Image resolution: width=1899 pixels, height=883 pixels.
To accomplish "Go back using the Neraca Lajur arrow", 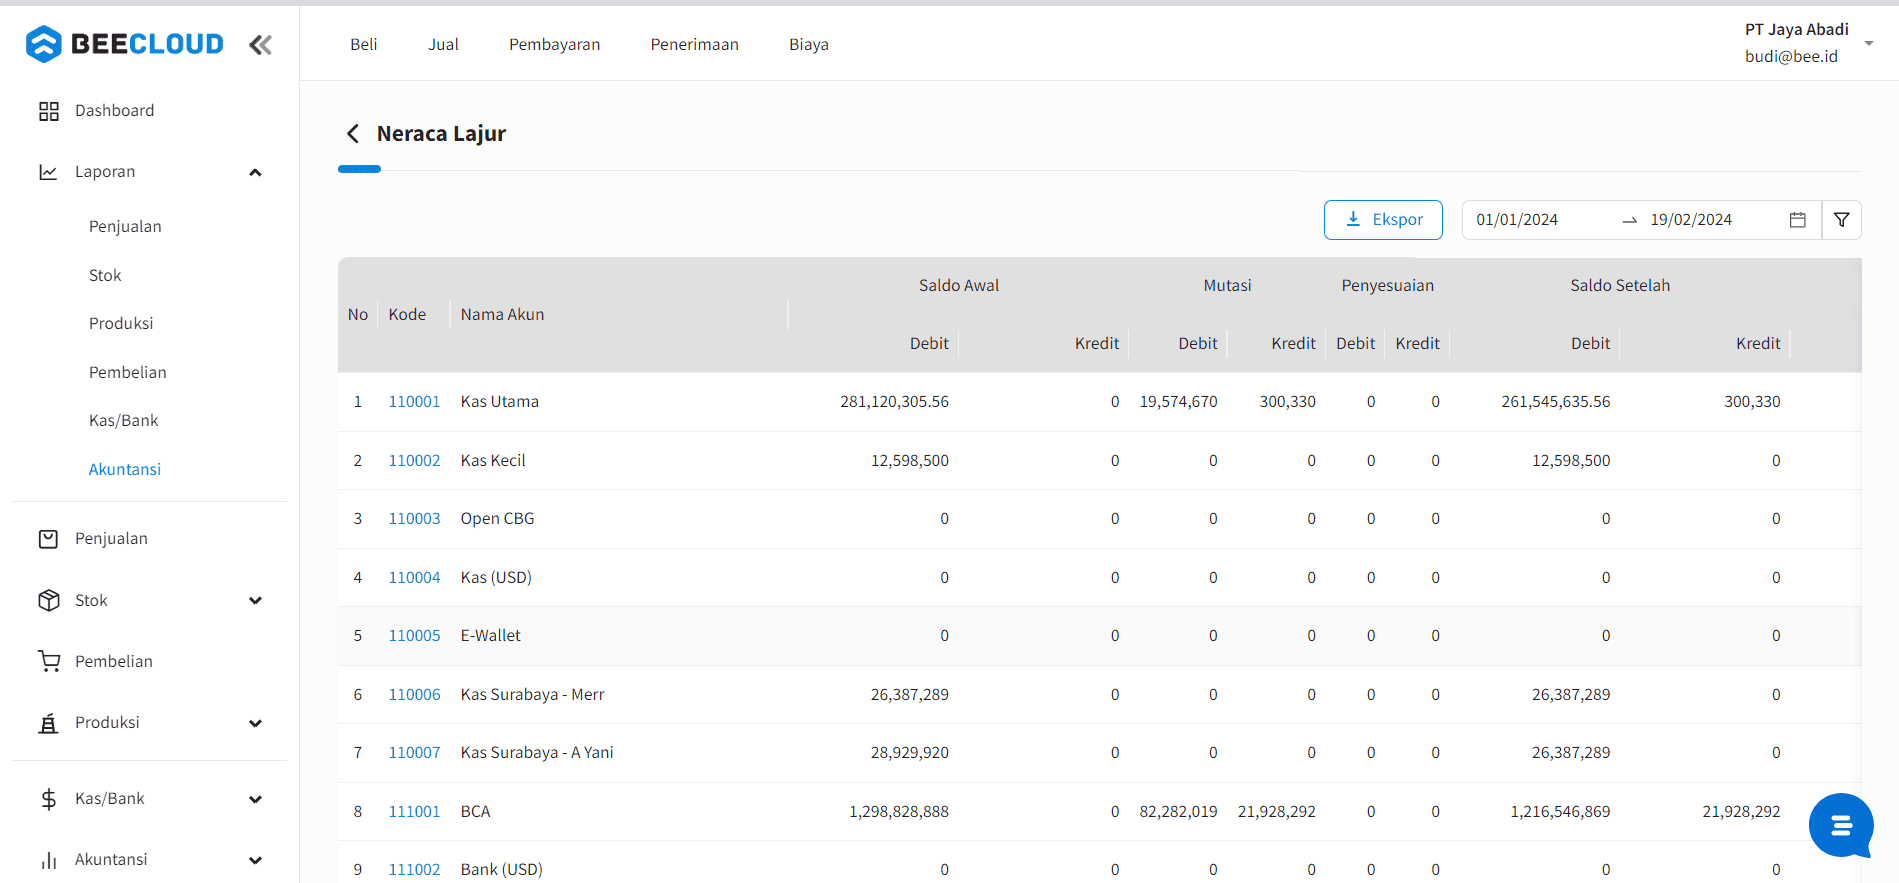I will point(352,134).
